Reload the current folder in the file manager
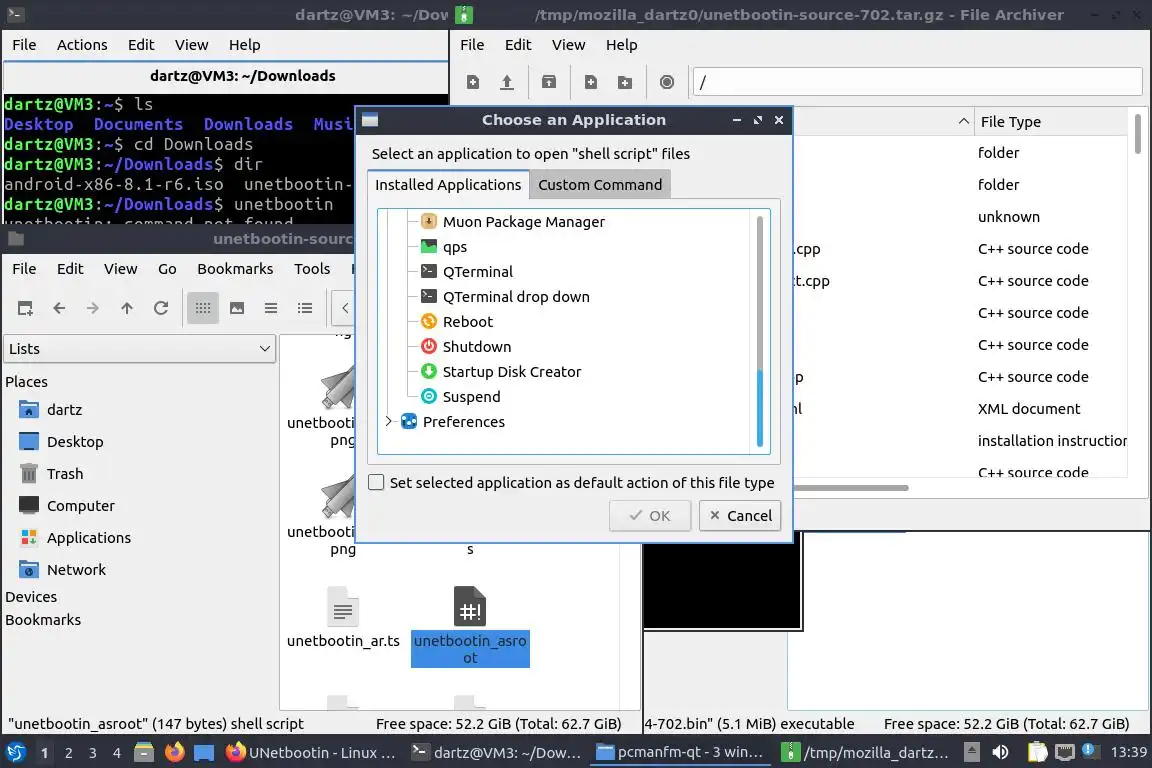The image size is (1152, 768). [x=161, y=308]
